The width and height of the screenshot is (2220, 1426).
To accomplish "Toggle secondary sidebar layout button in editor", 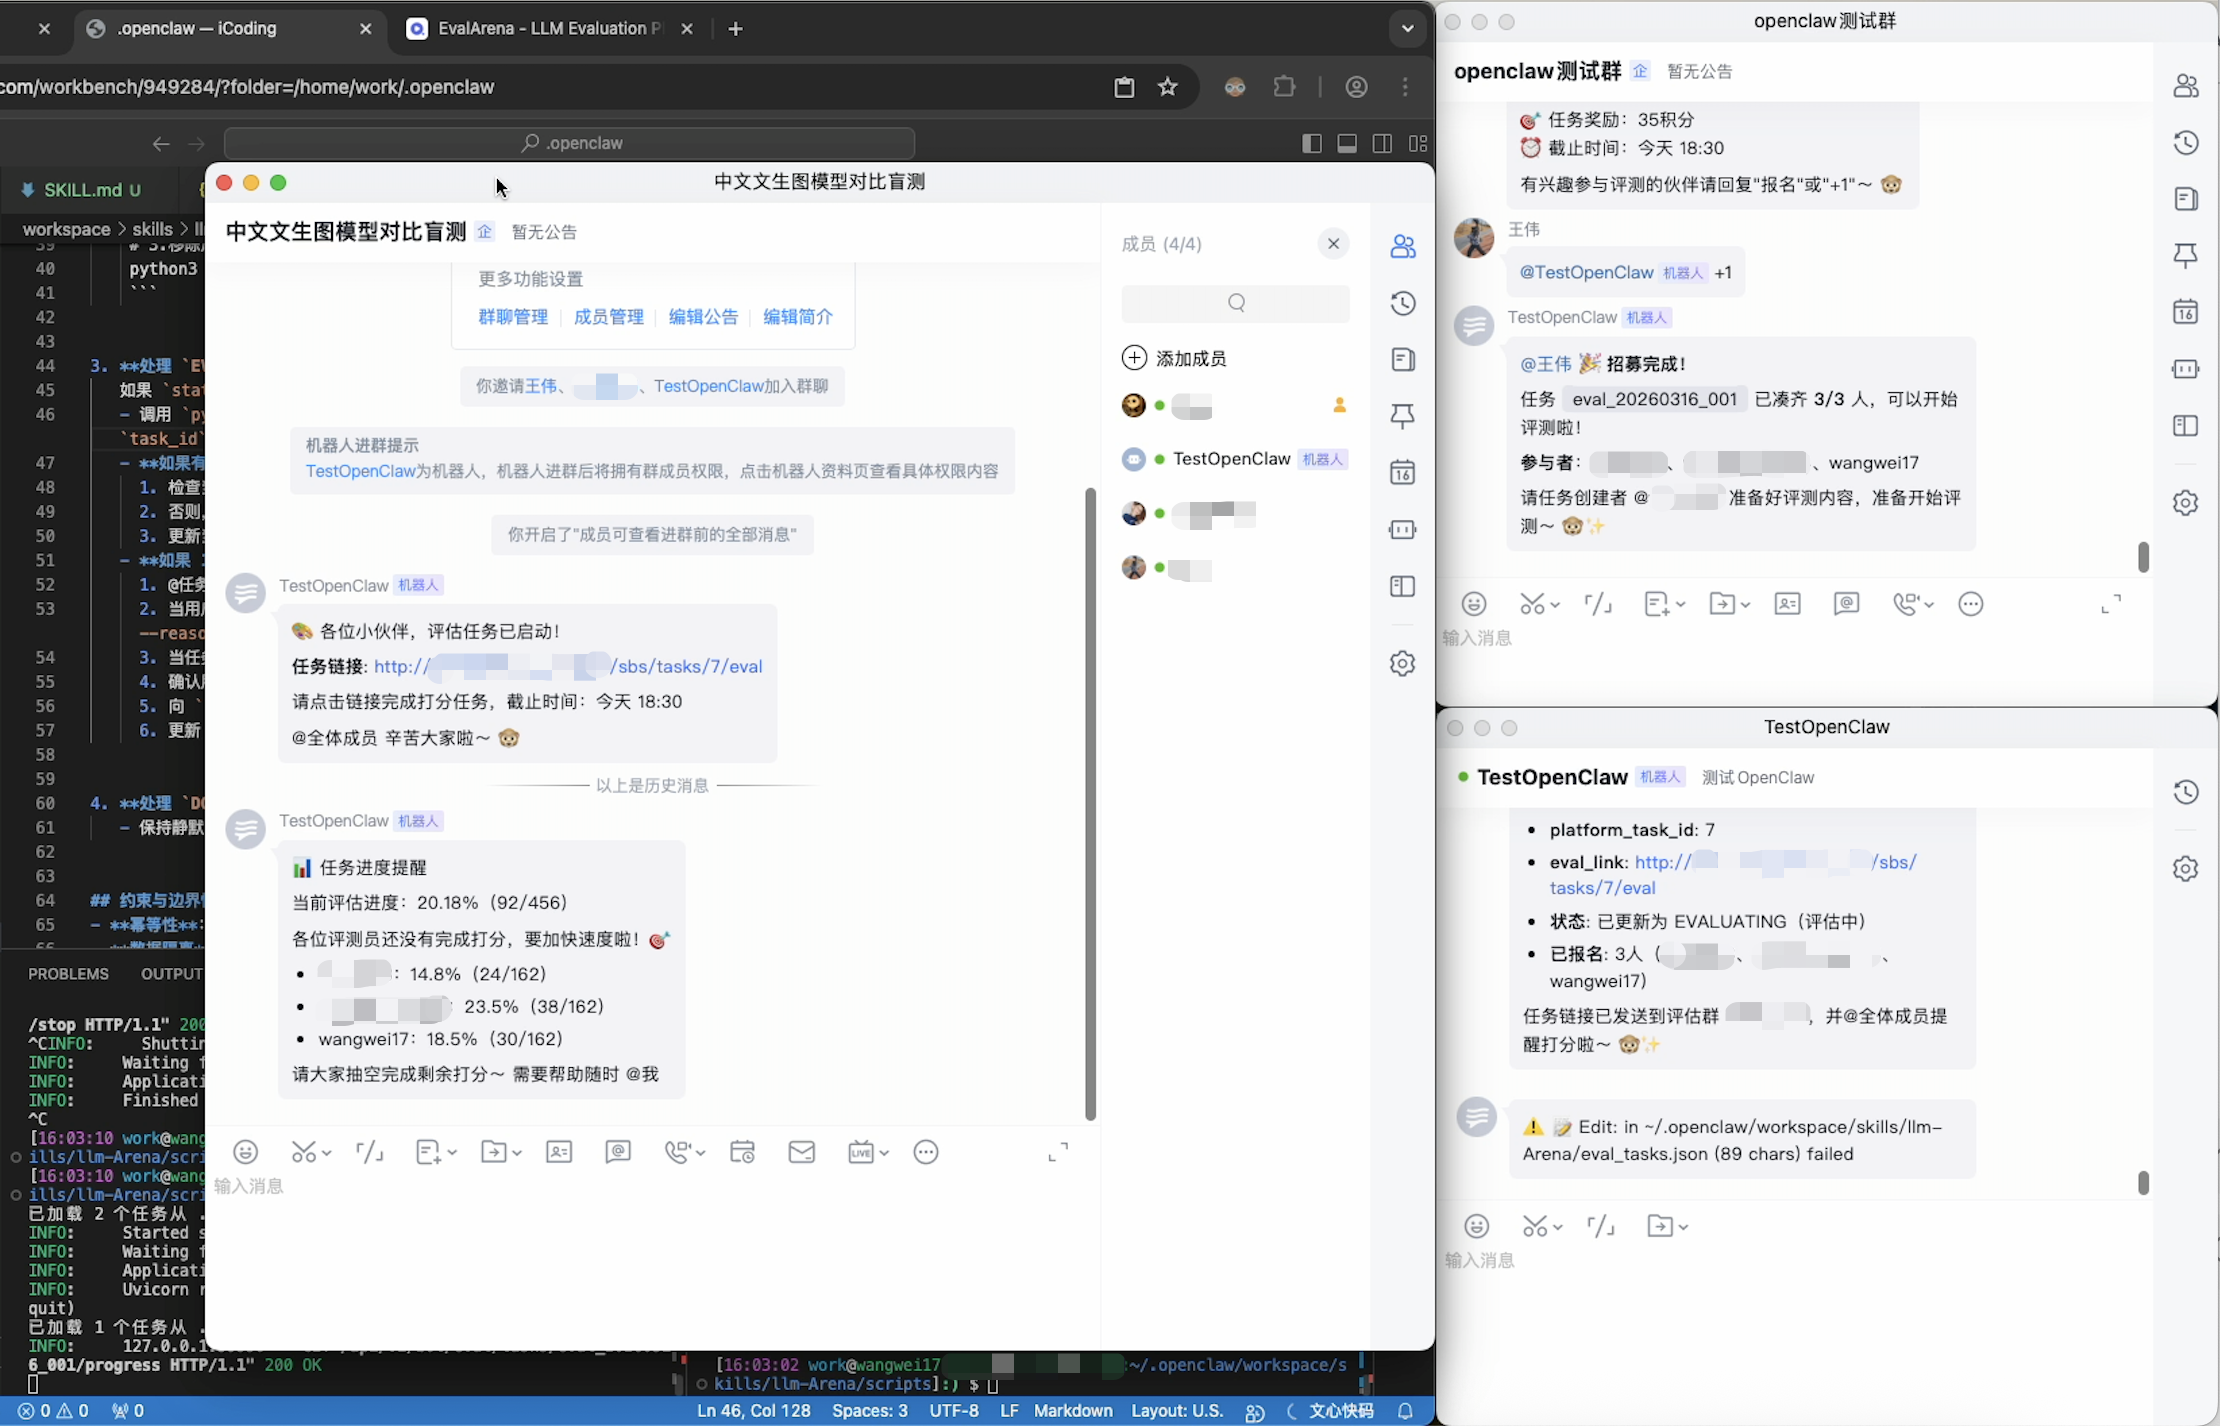I will click(x=1382, y=143).
